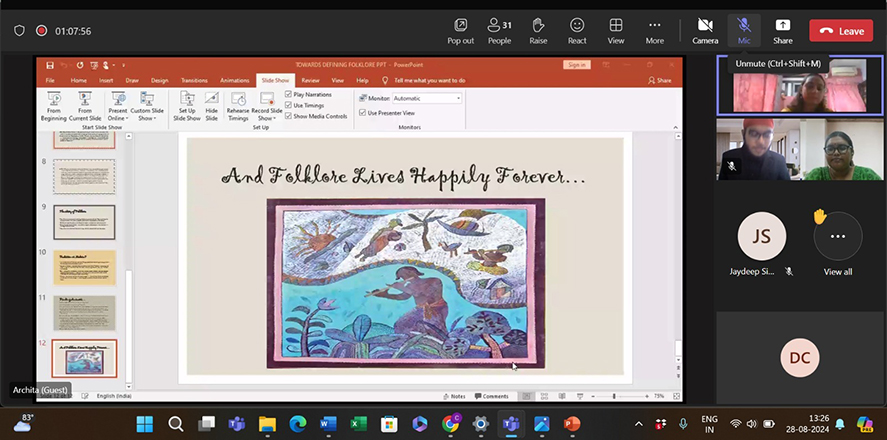Click the zoom in plus button
The width and height of the screenshot is (887, 440).
tap(647, 396)
